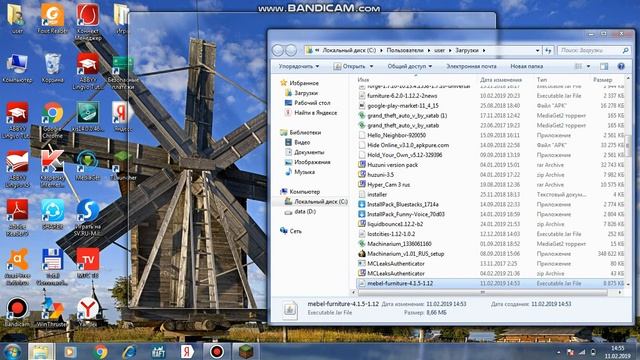Open the Bandicam recorder in the taskbar
Screen dimensions: 640x360
coord(217,351)
